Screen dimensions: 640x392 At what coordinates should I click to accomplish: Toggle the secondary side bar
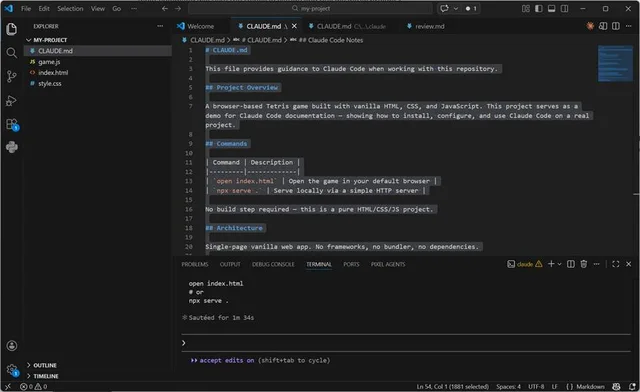(564, 9)
